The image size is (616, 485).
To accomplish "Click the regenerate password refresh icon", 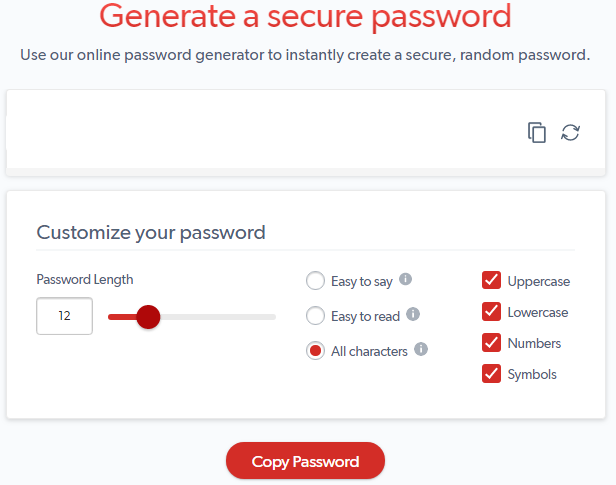I will pyautogui.click(x=570, y=132).
